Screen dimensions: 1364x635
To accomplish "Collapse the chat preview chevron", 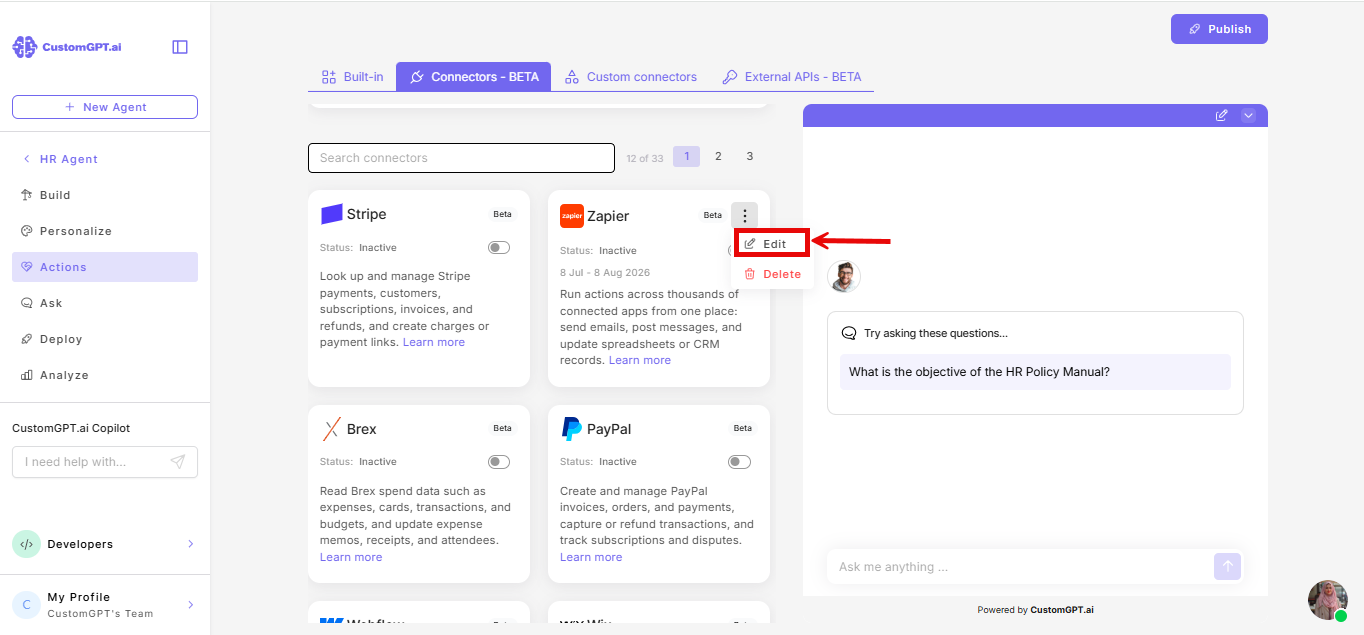I will (x=1248, y=116).
